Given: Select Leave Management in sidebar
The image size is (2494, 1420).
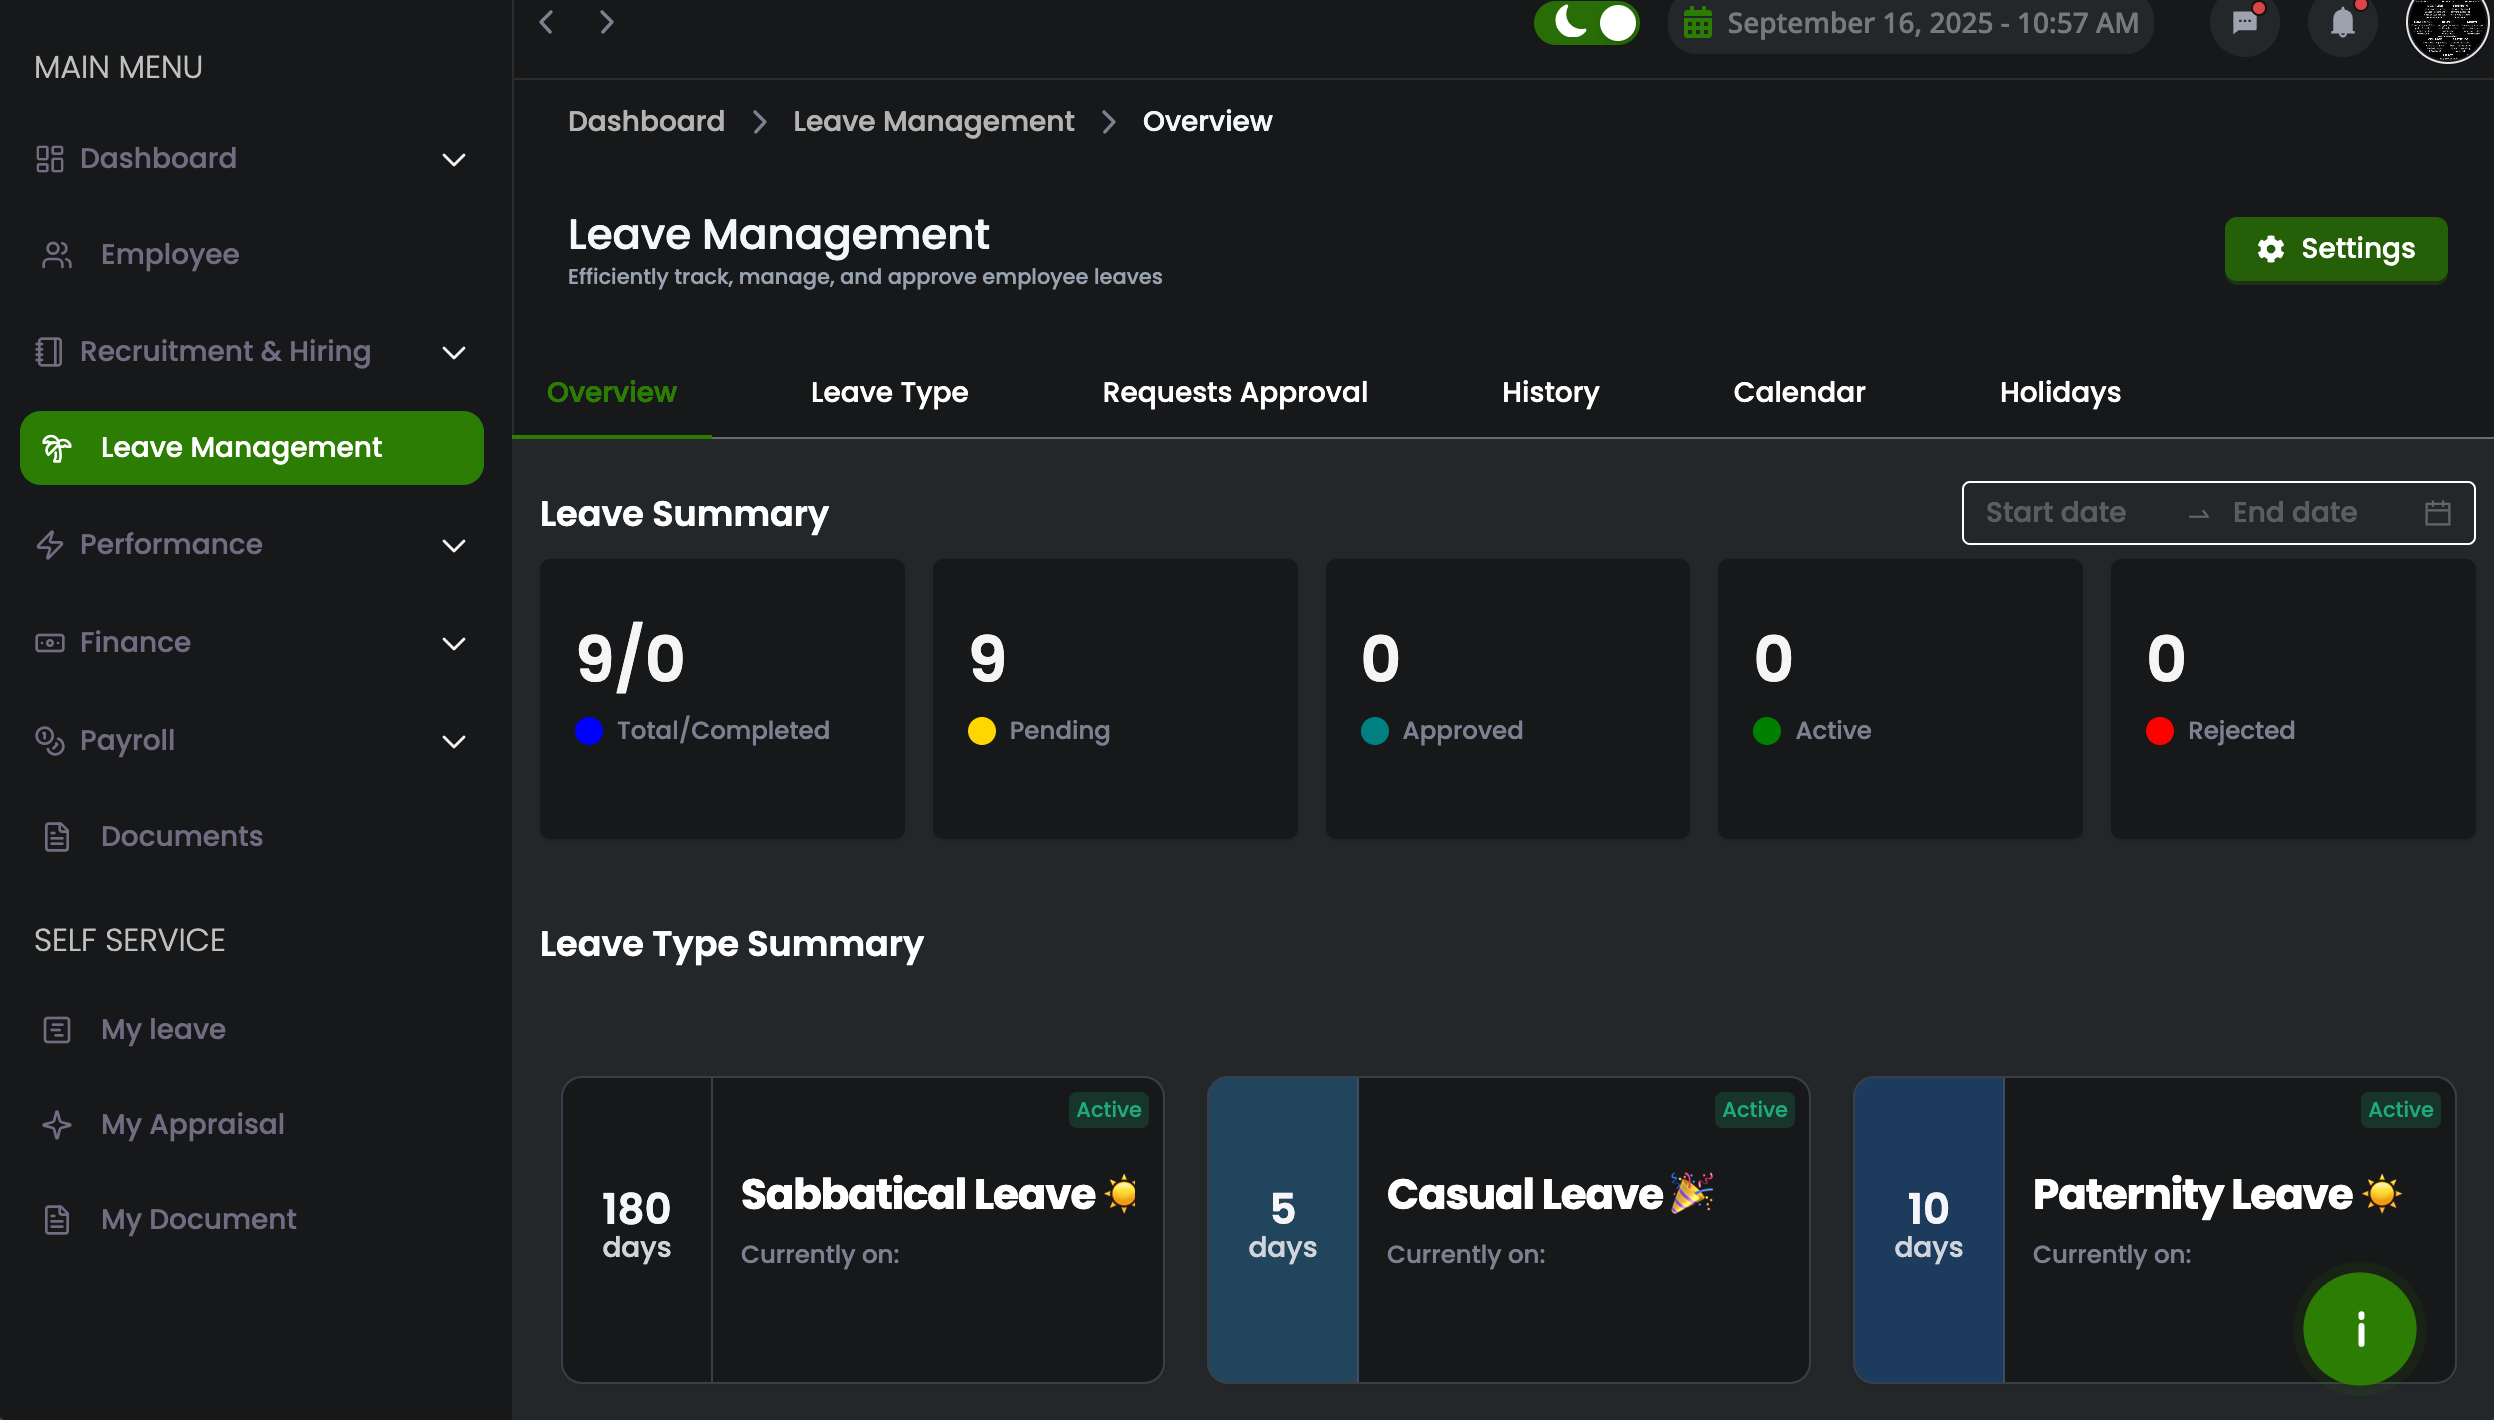Looking at the screenshot, I should 252,448.
